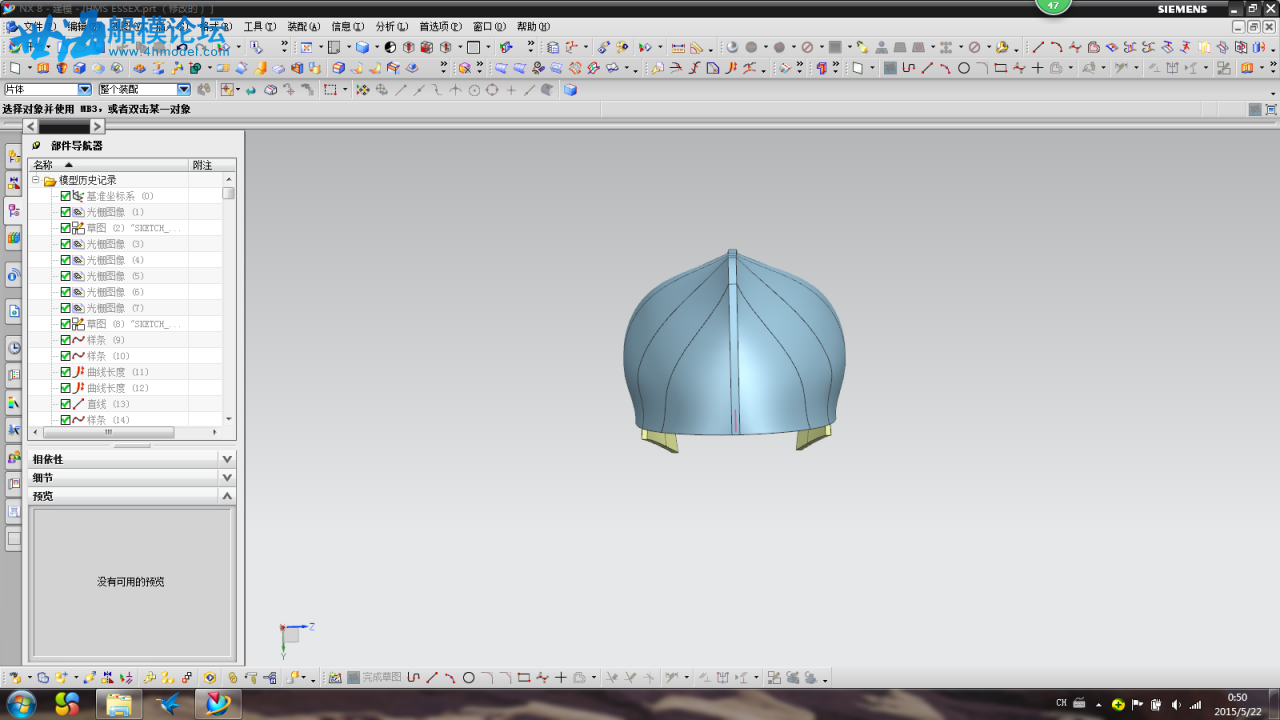Uncheck the 光栅图像 (5) checkbox
1280x720 pixels.
[x=66, y=276]
